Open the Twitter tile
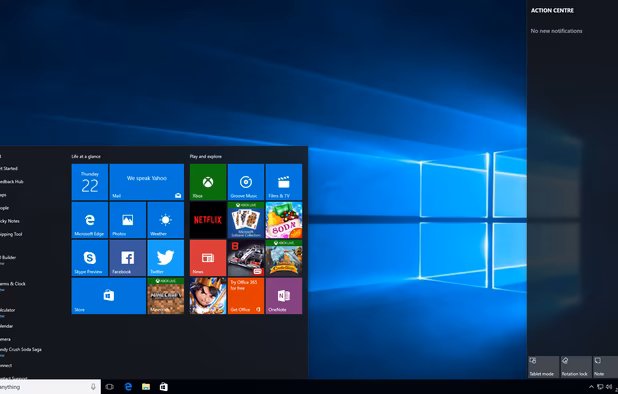This screenshot has width=618, height=394. [166, 258]
